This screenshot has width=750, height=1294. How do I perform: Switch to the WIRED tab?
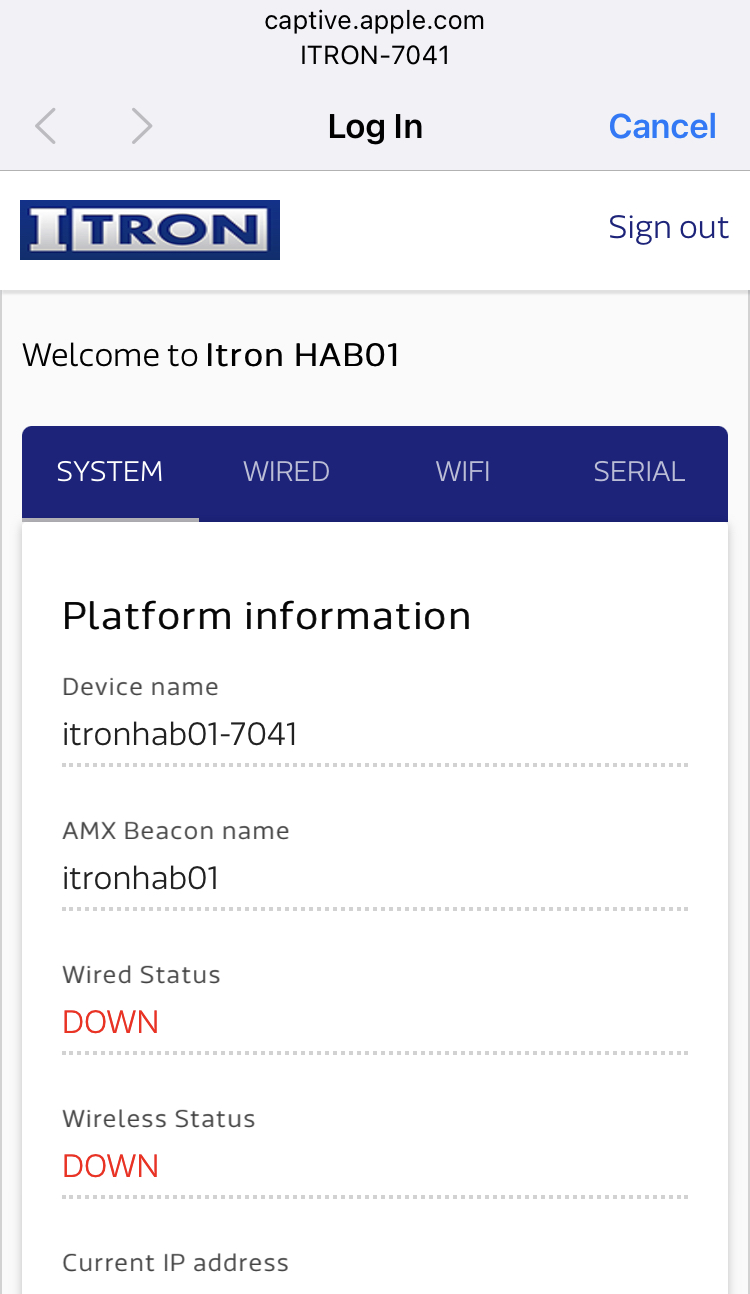(x=287, y=472)
